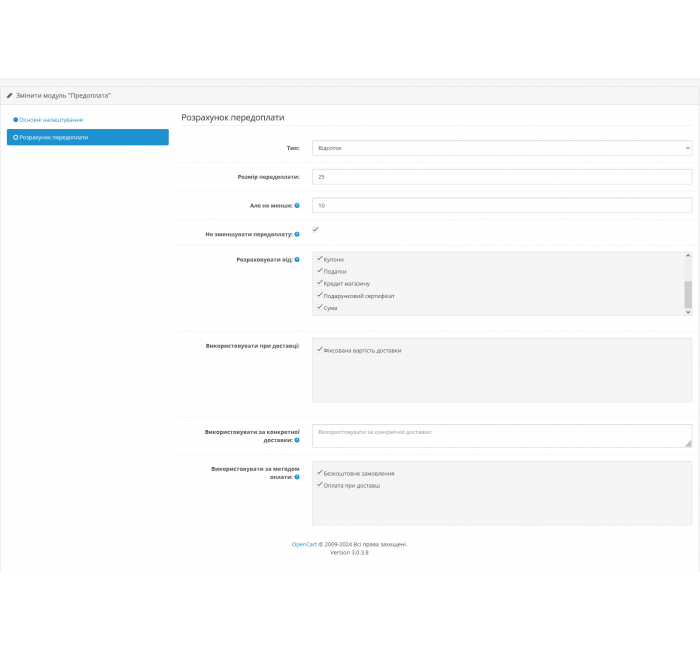The height and width of the screenshot is (650, 700).
Task: Show help icon for Використовувати за методом оплати
Action: click(297, 477)
